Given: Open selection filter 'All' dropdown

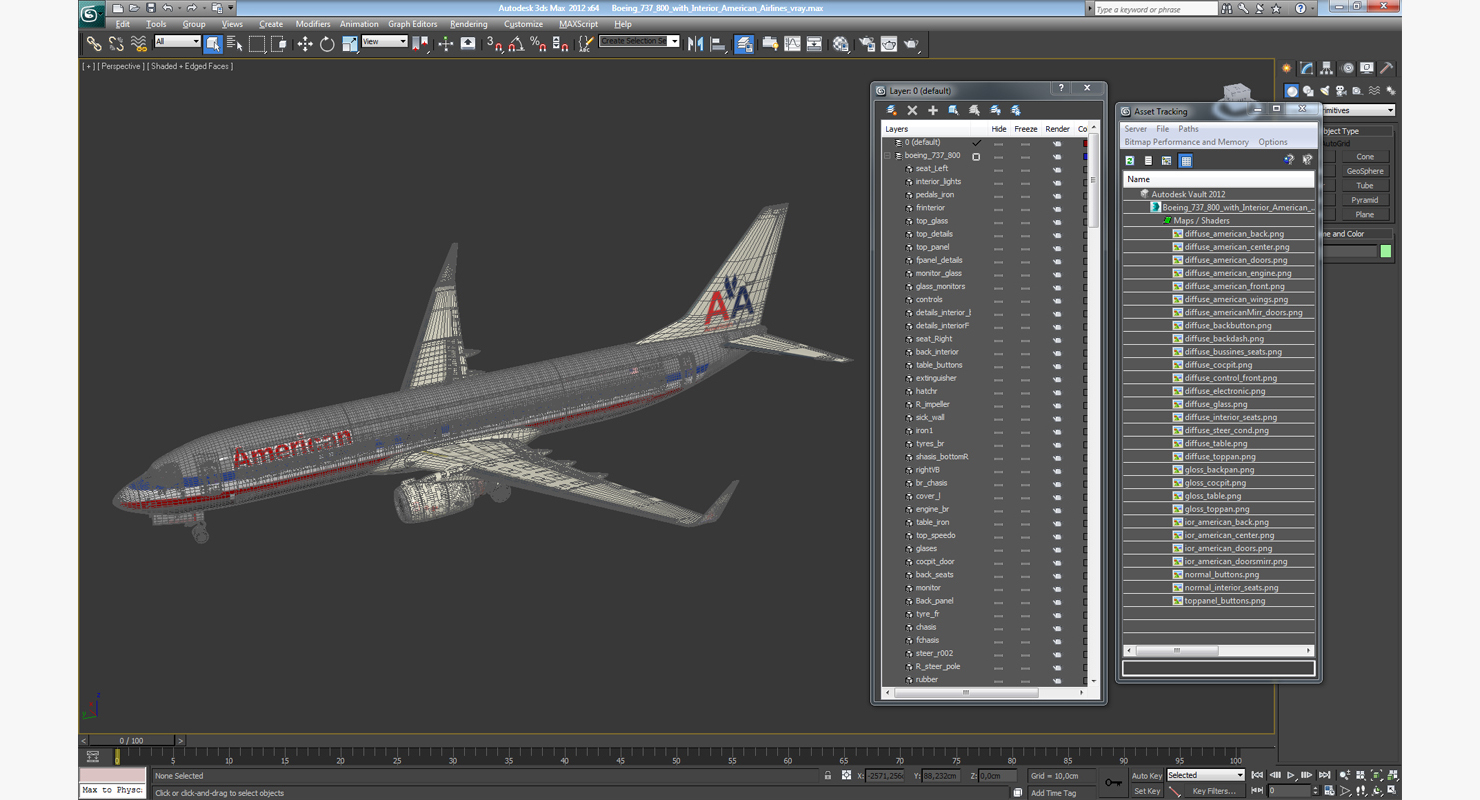Looking at the screenshot, I should click(x=177, y=42).
